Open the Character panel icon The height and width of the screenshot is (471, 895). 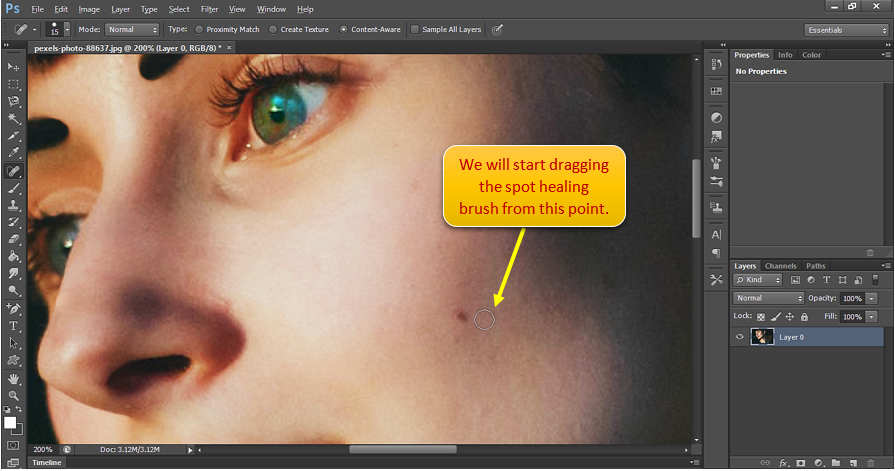tap(716, 235)
